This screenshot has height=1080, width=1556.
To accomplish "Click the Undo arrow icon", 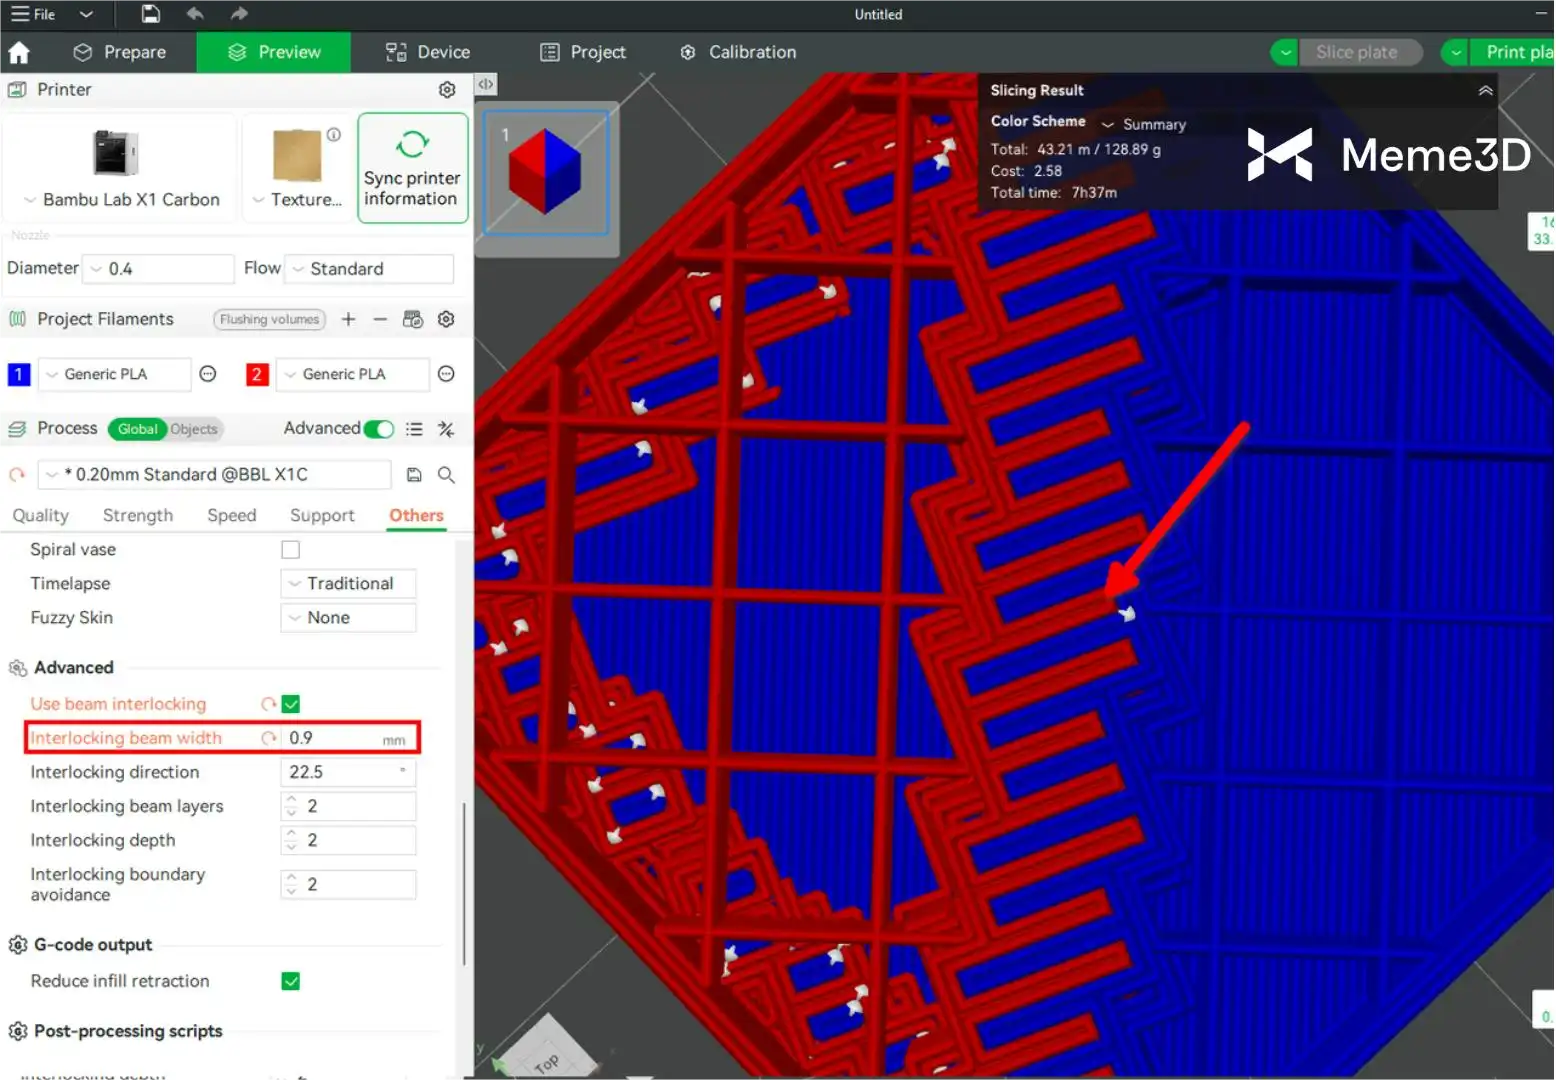I will 195,14.
